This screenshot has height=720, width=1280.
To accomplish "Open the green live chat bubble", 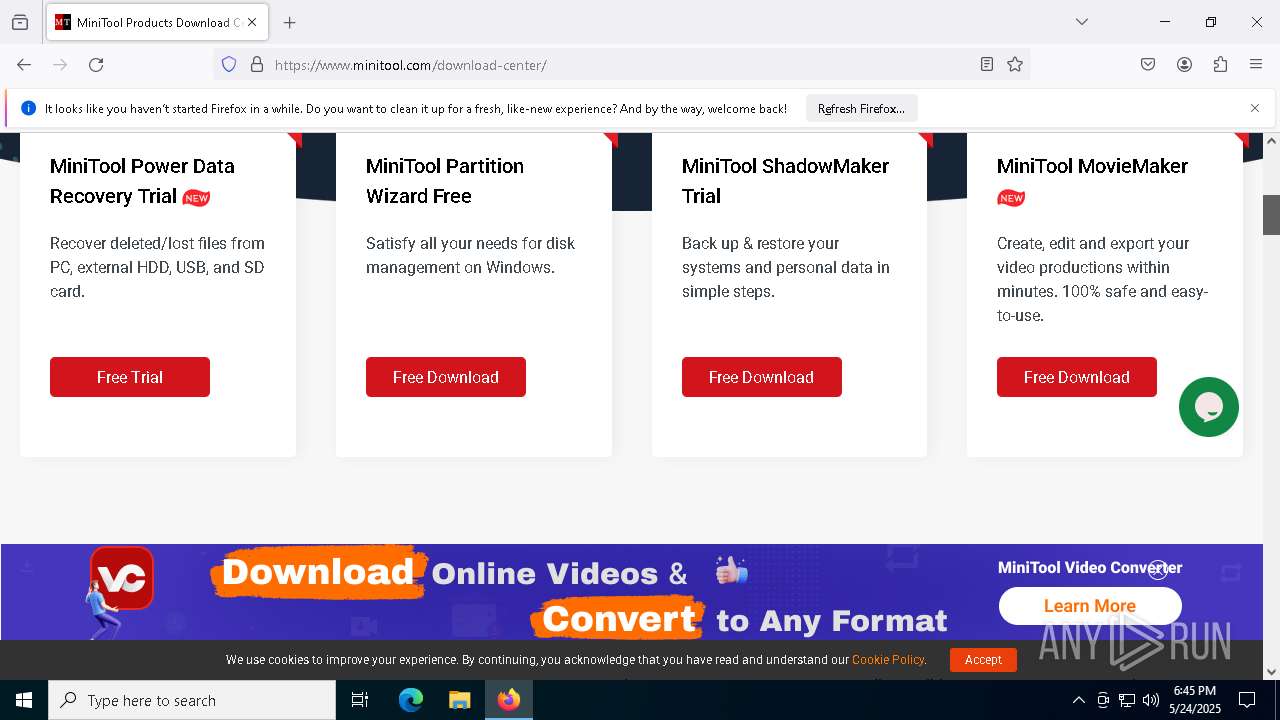I will tap(1209, 407).
